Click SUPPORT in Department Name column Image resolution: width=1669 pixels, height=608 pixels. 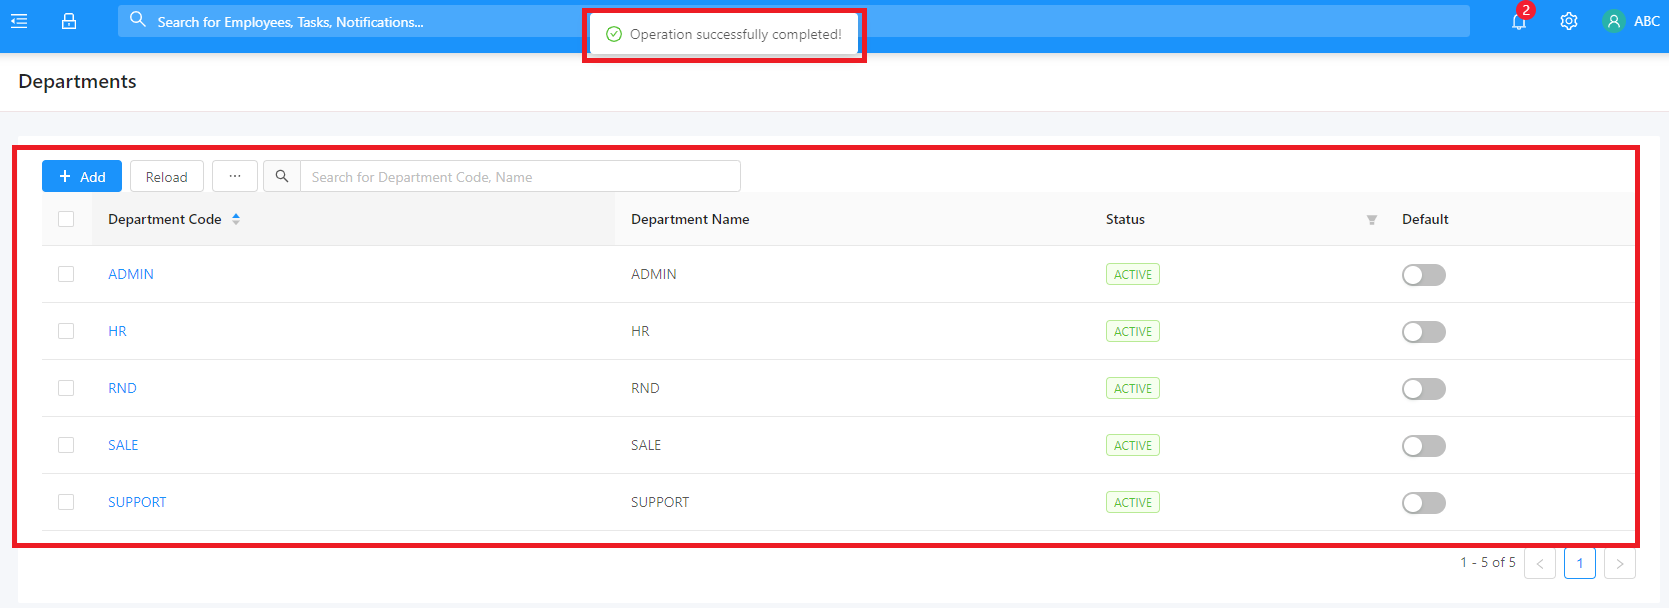(x=660, y=502)
